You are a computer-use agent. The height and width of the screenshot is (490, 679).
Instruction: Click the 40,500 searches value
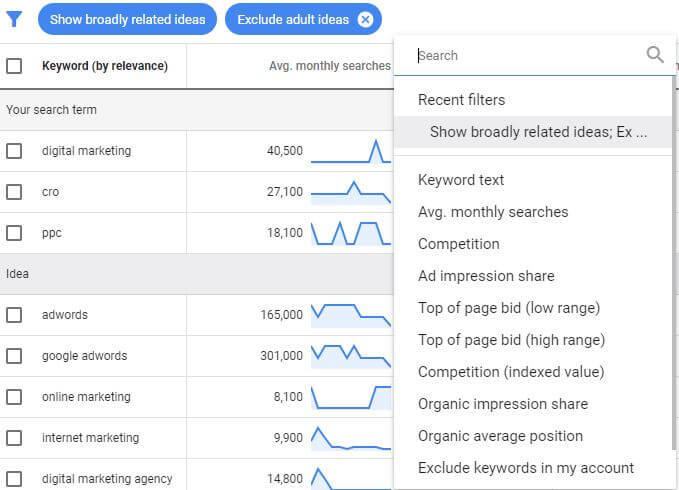coord(285,151)
